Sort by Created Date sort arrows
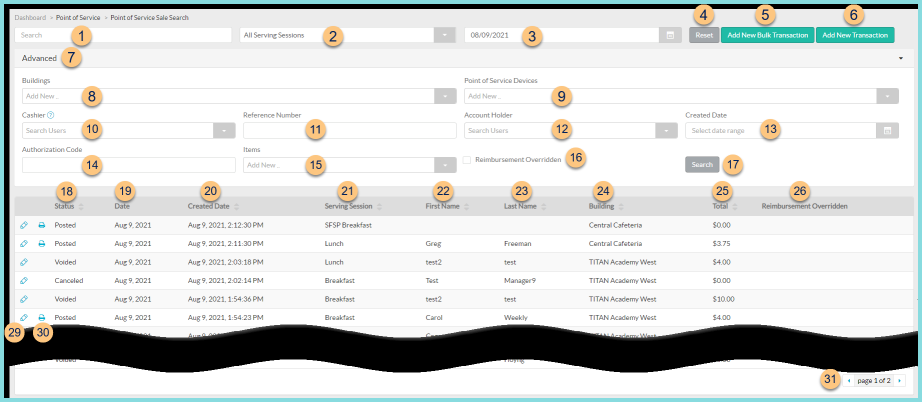This screenshot has height=402, width=922. pos(236,207)
